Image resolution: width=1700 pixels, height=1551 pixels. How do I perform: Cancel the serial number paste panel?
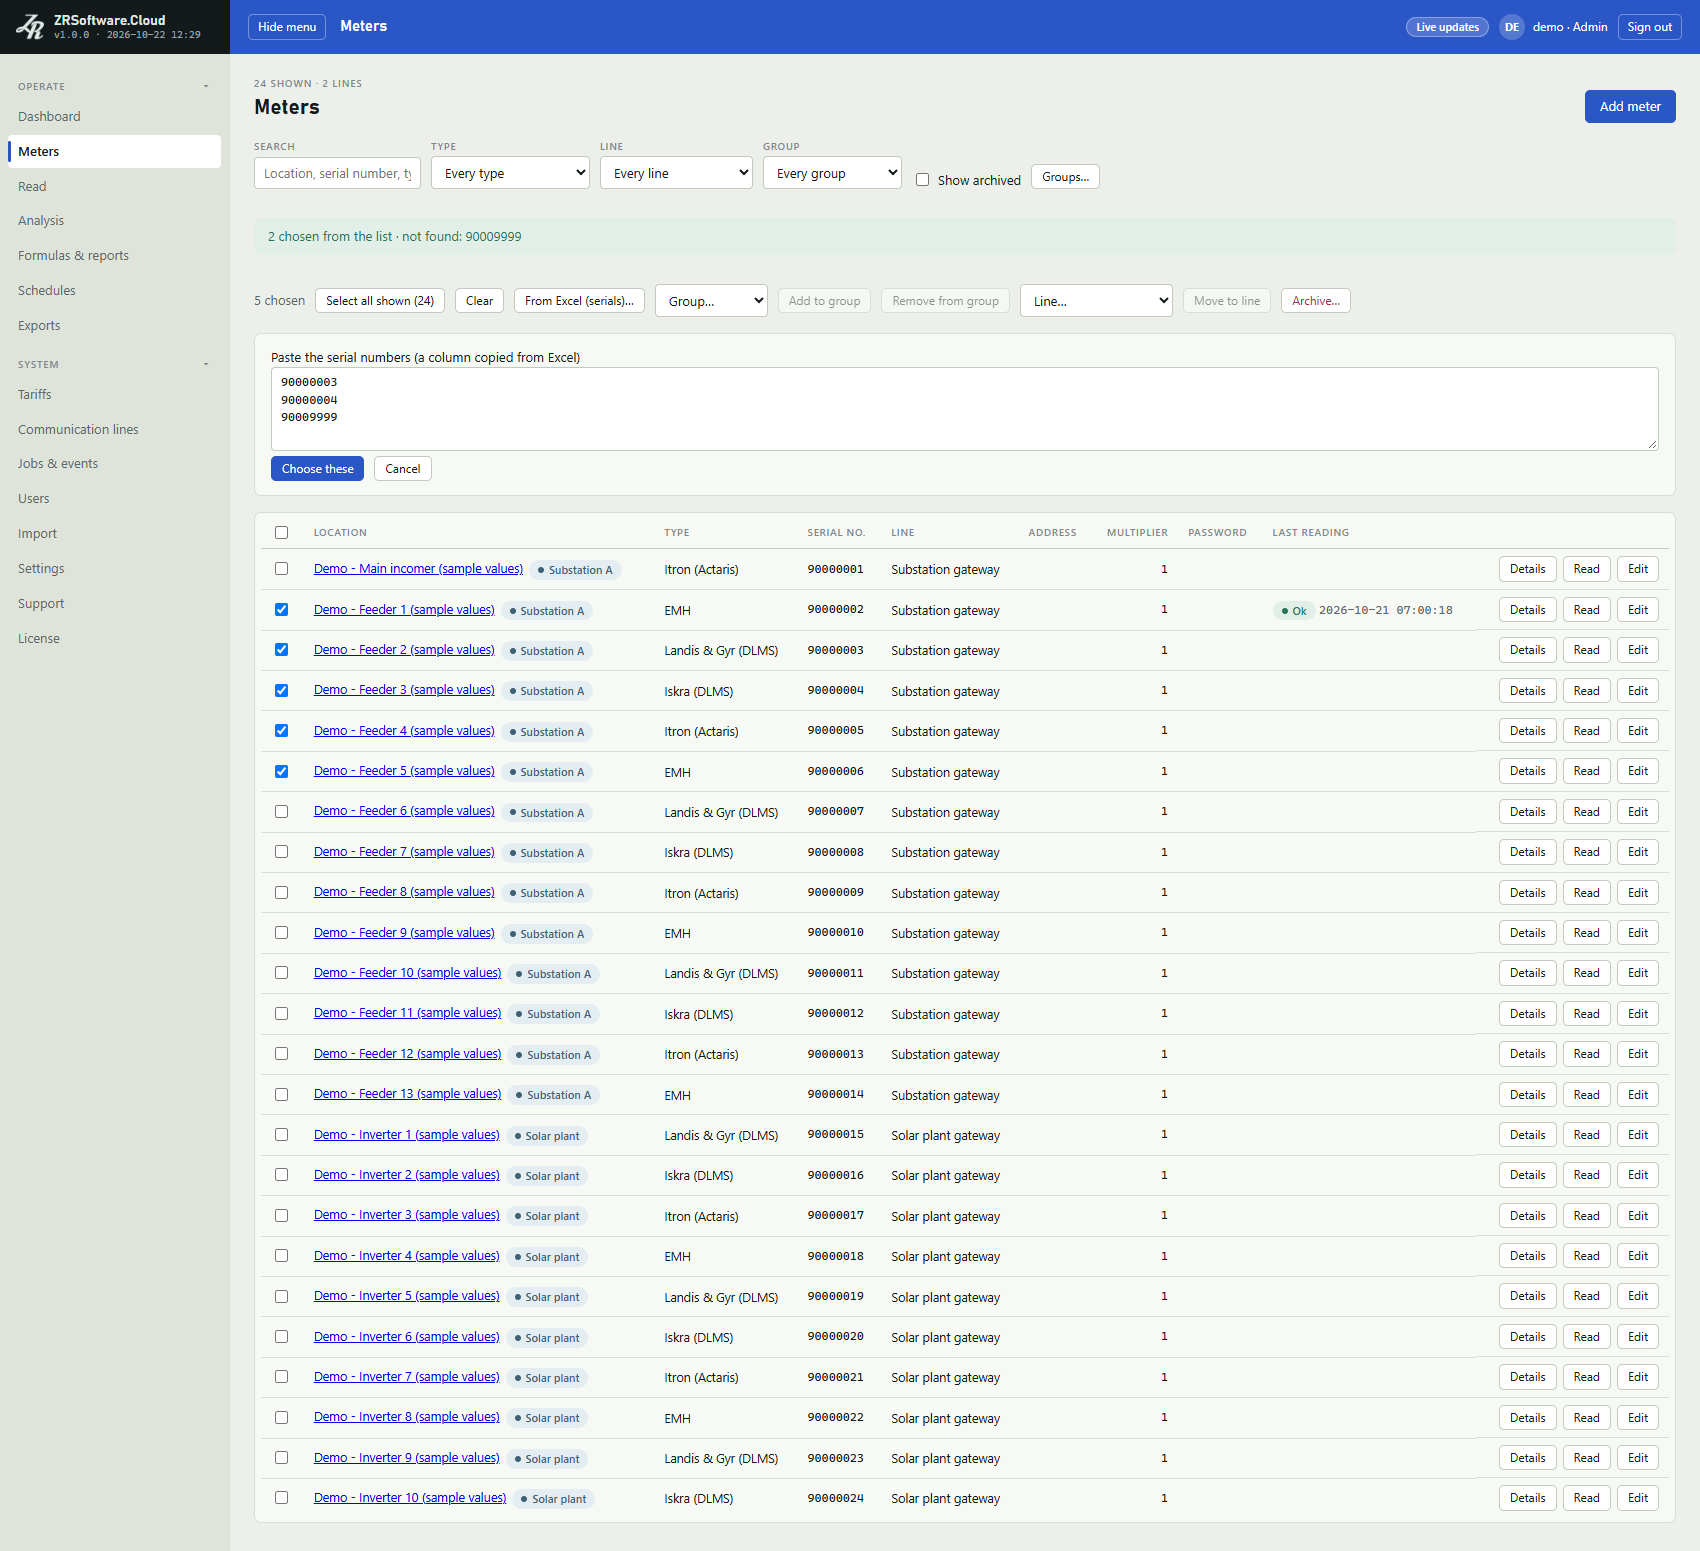click(x=403, y=469)
